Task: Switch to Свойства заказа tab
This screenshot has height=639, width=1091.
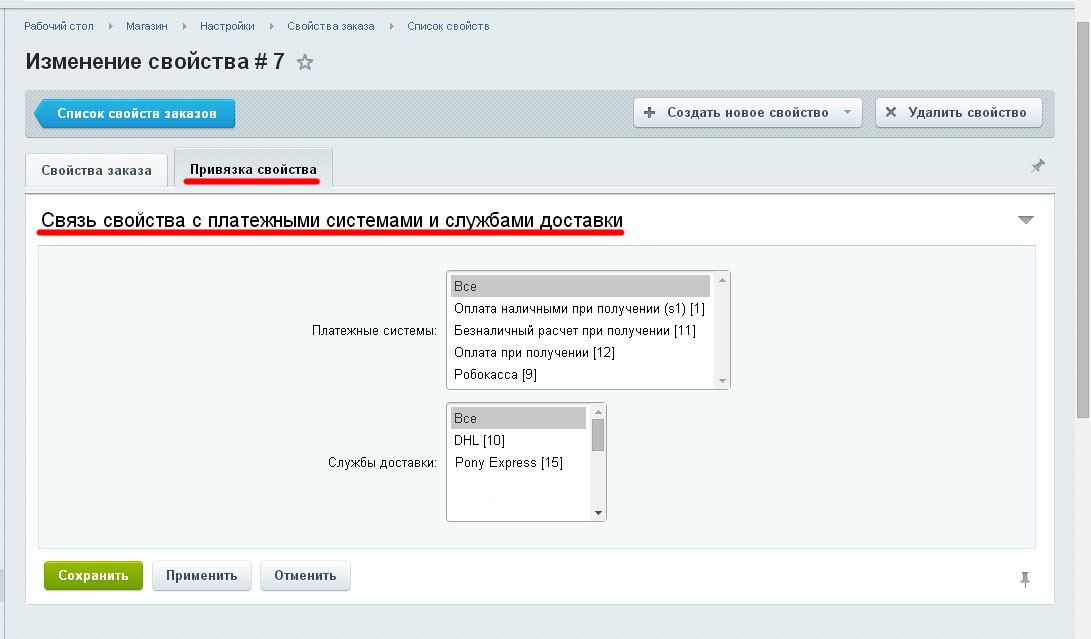Action: (x=96, y=171)
